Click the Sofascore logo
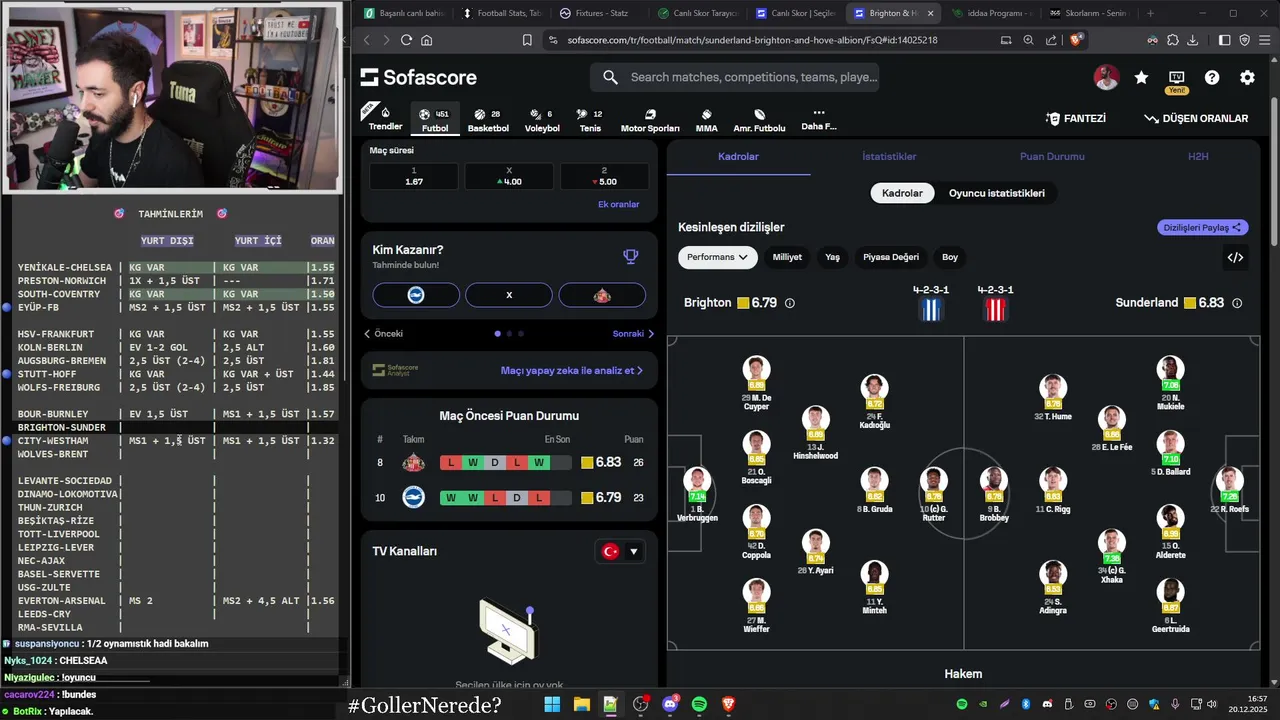 coord(418,78)
